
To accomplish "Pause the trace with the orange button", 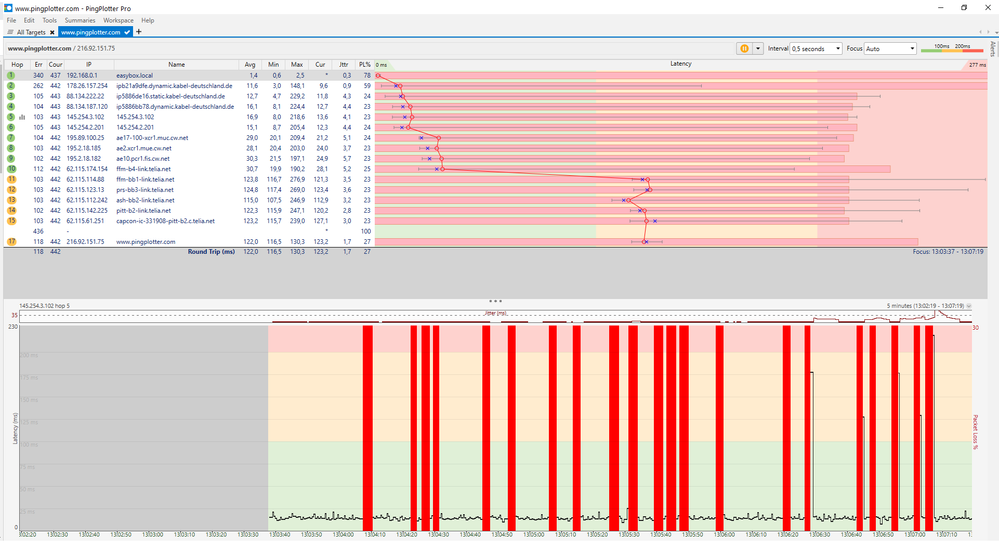I will (x=745, y=48).
